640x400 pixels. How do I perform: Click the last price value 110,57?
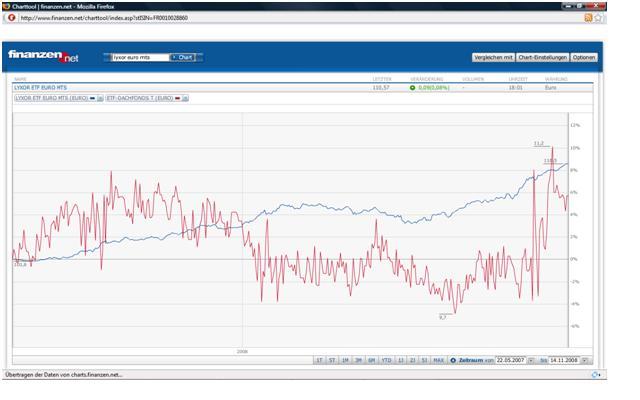[381, 88]
